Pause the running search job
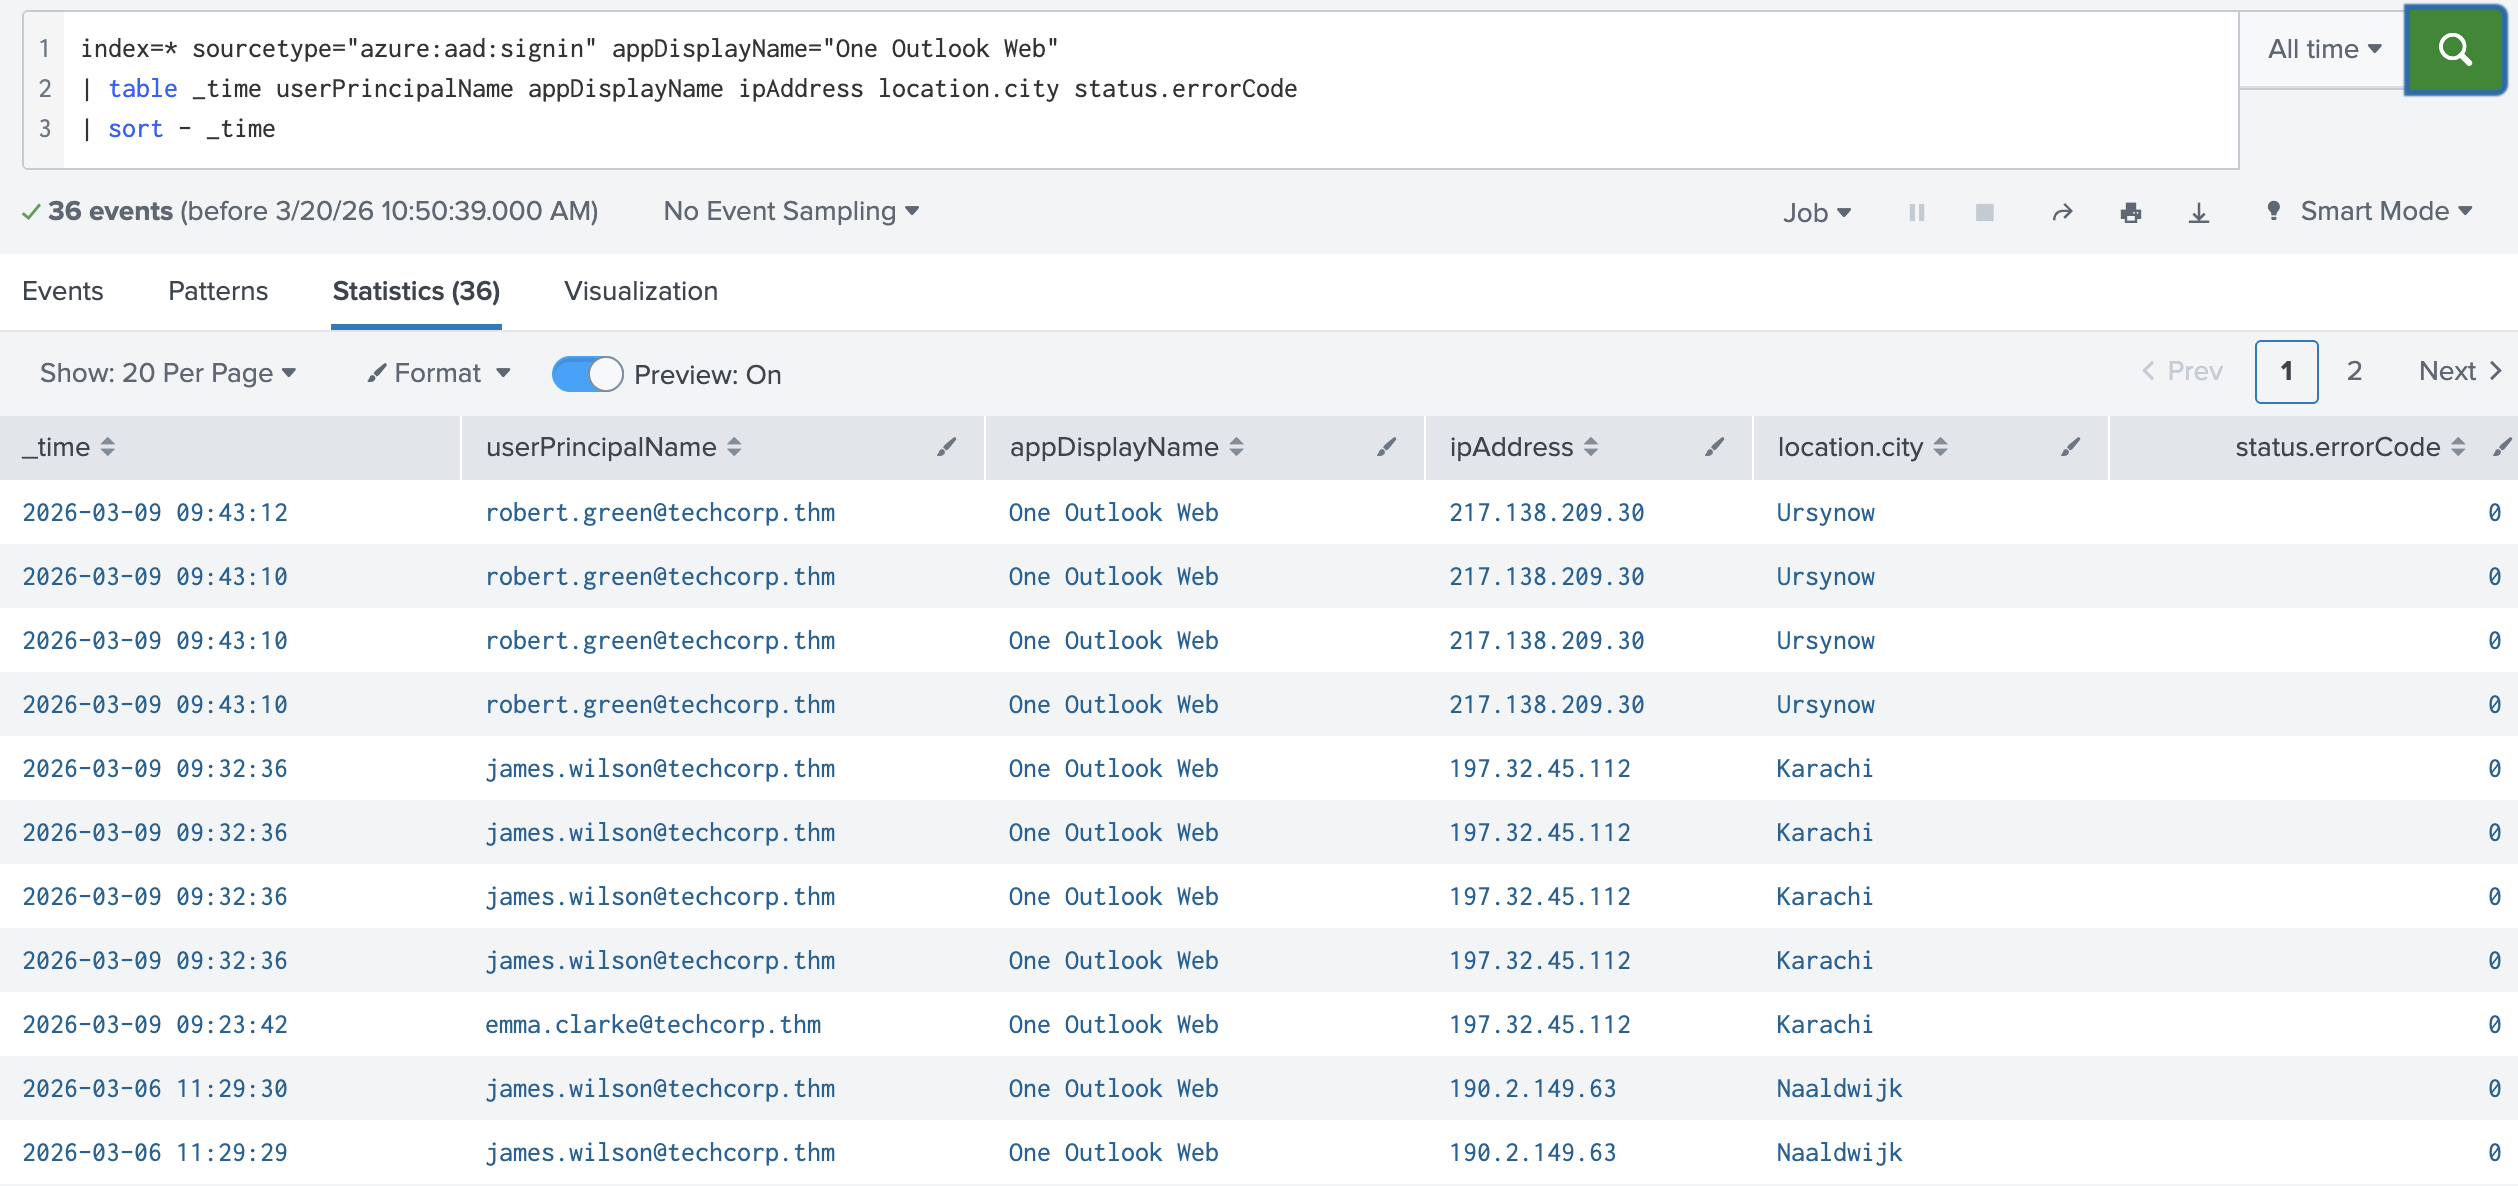The image size is (2518, 1186). tap(1916, 211)
